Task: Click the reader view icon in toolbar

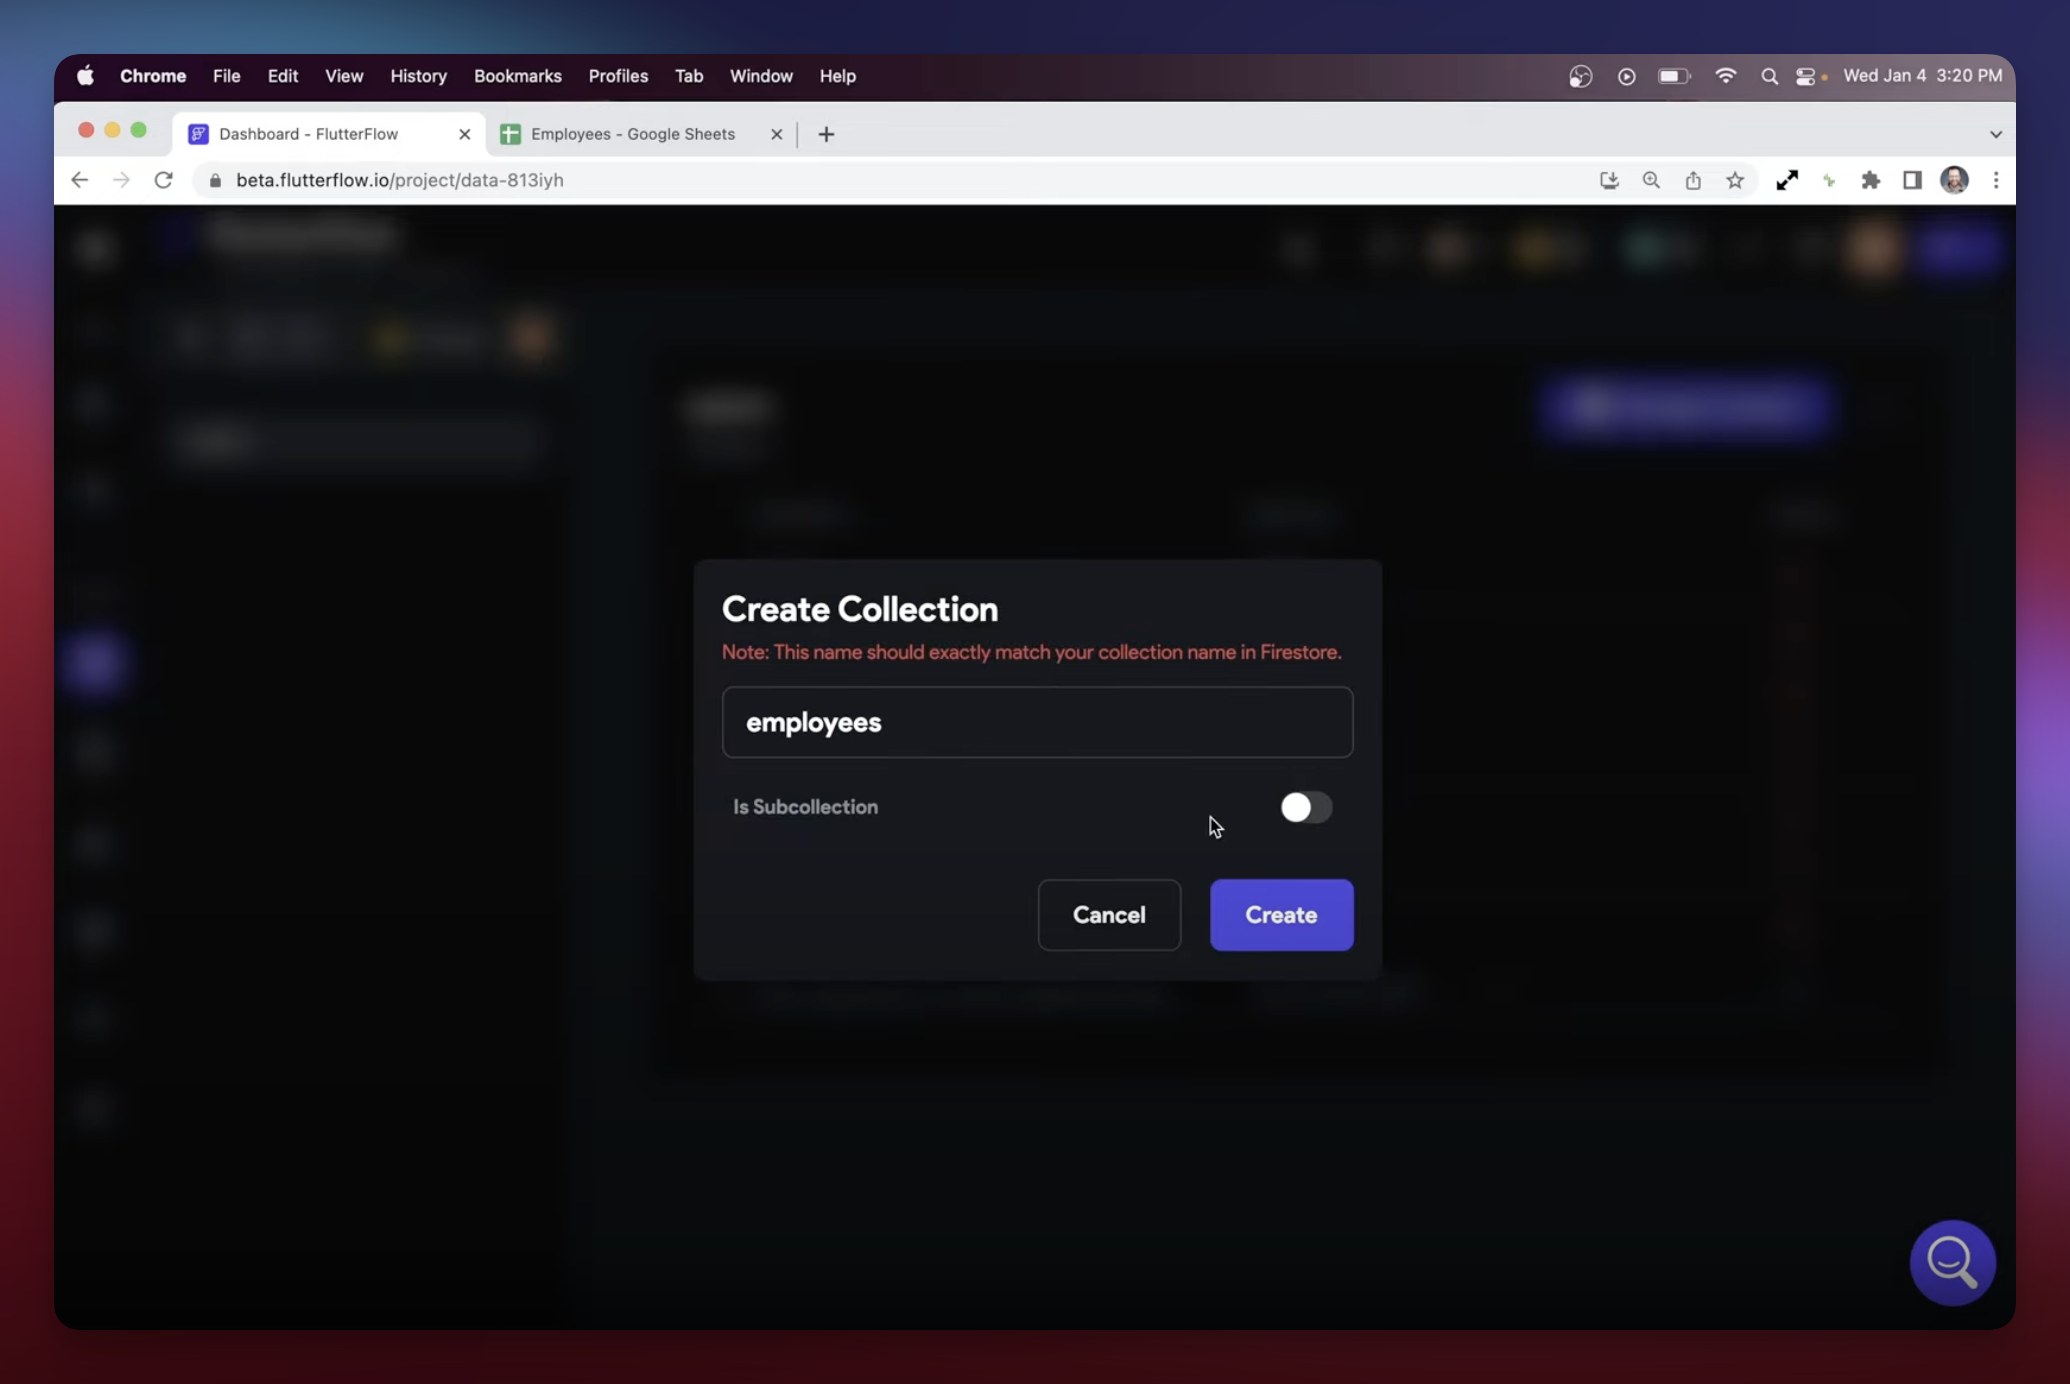Action: pyautogui.click(x=1911, y=179)
